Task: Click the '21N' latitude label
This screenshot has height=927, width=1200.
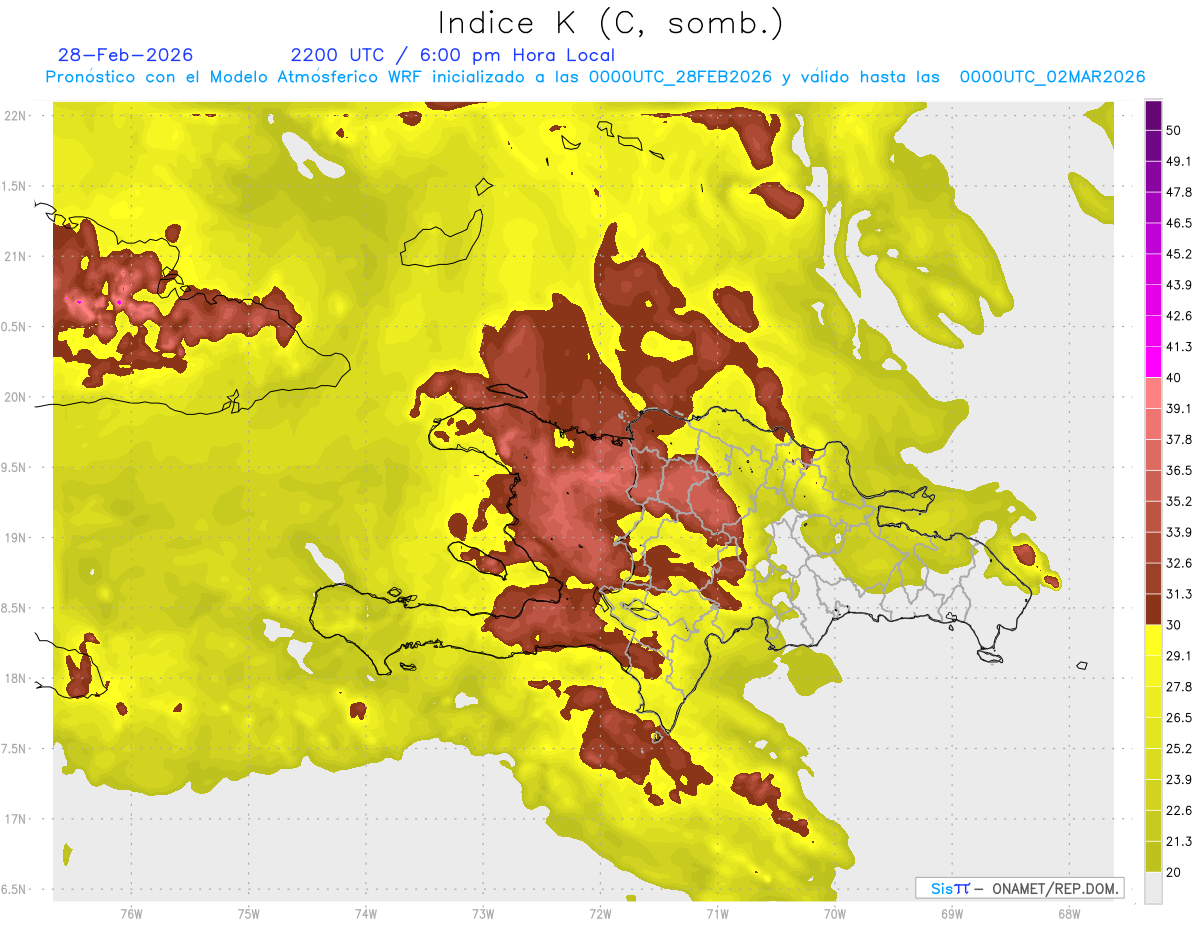Action: (15, 256)
